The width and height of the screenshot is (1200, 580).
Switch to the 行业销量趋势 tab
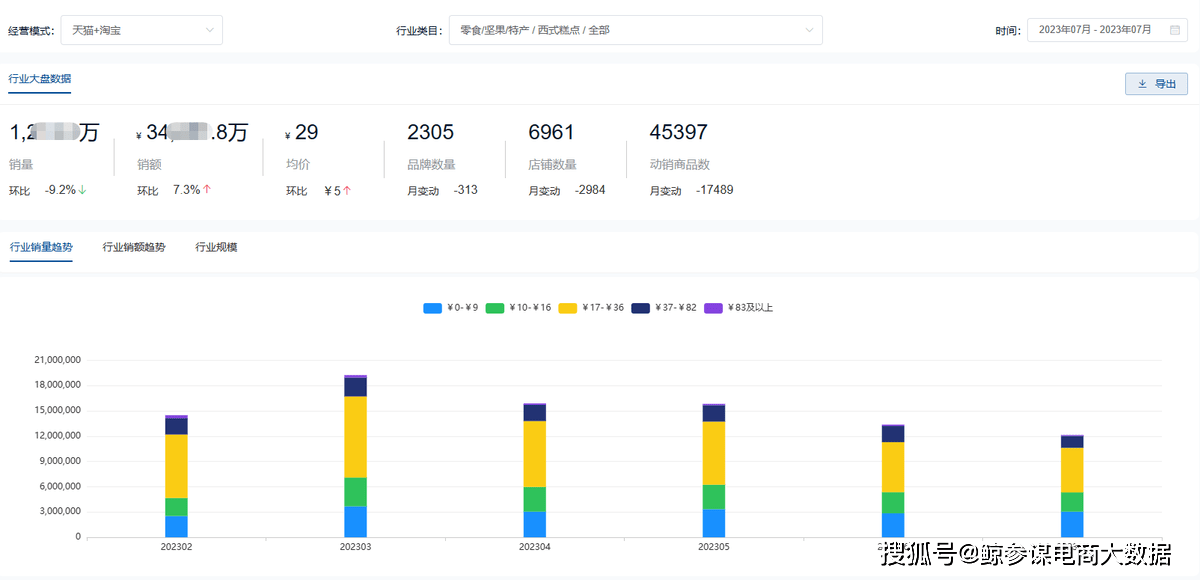click(x=41, y=247)
